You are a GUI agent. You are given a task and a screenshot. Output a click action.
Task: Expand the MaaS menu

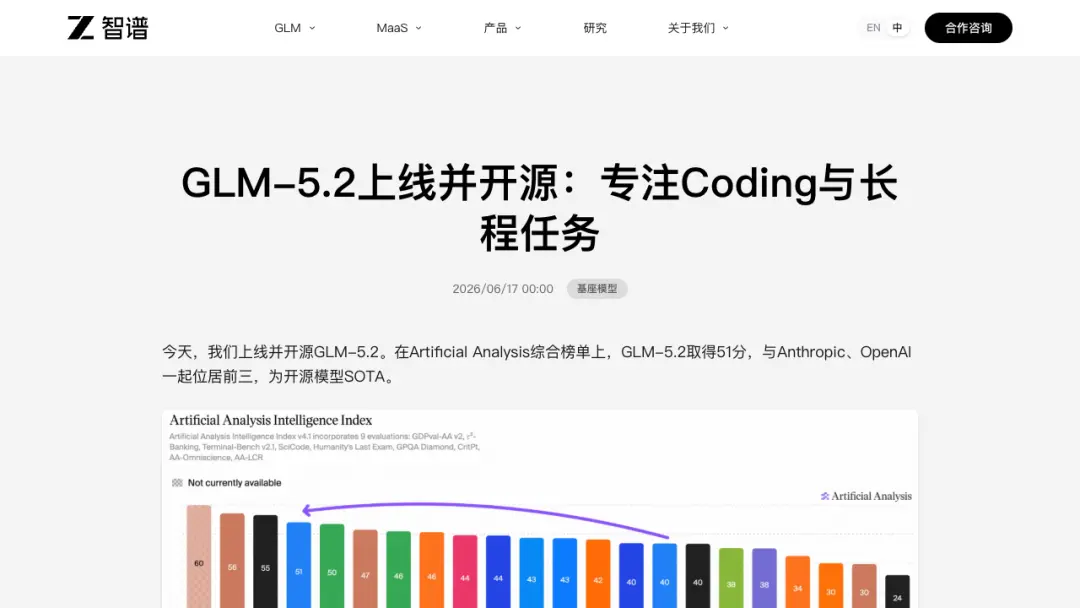pos(399,28)
